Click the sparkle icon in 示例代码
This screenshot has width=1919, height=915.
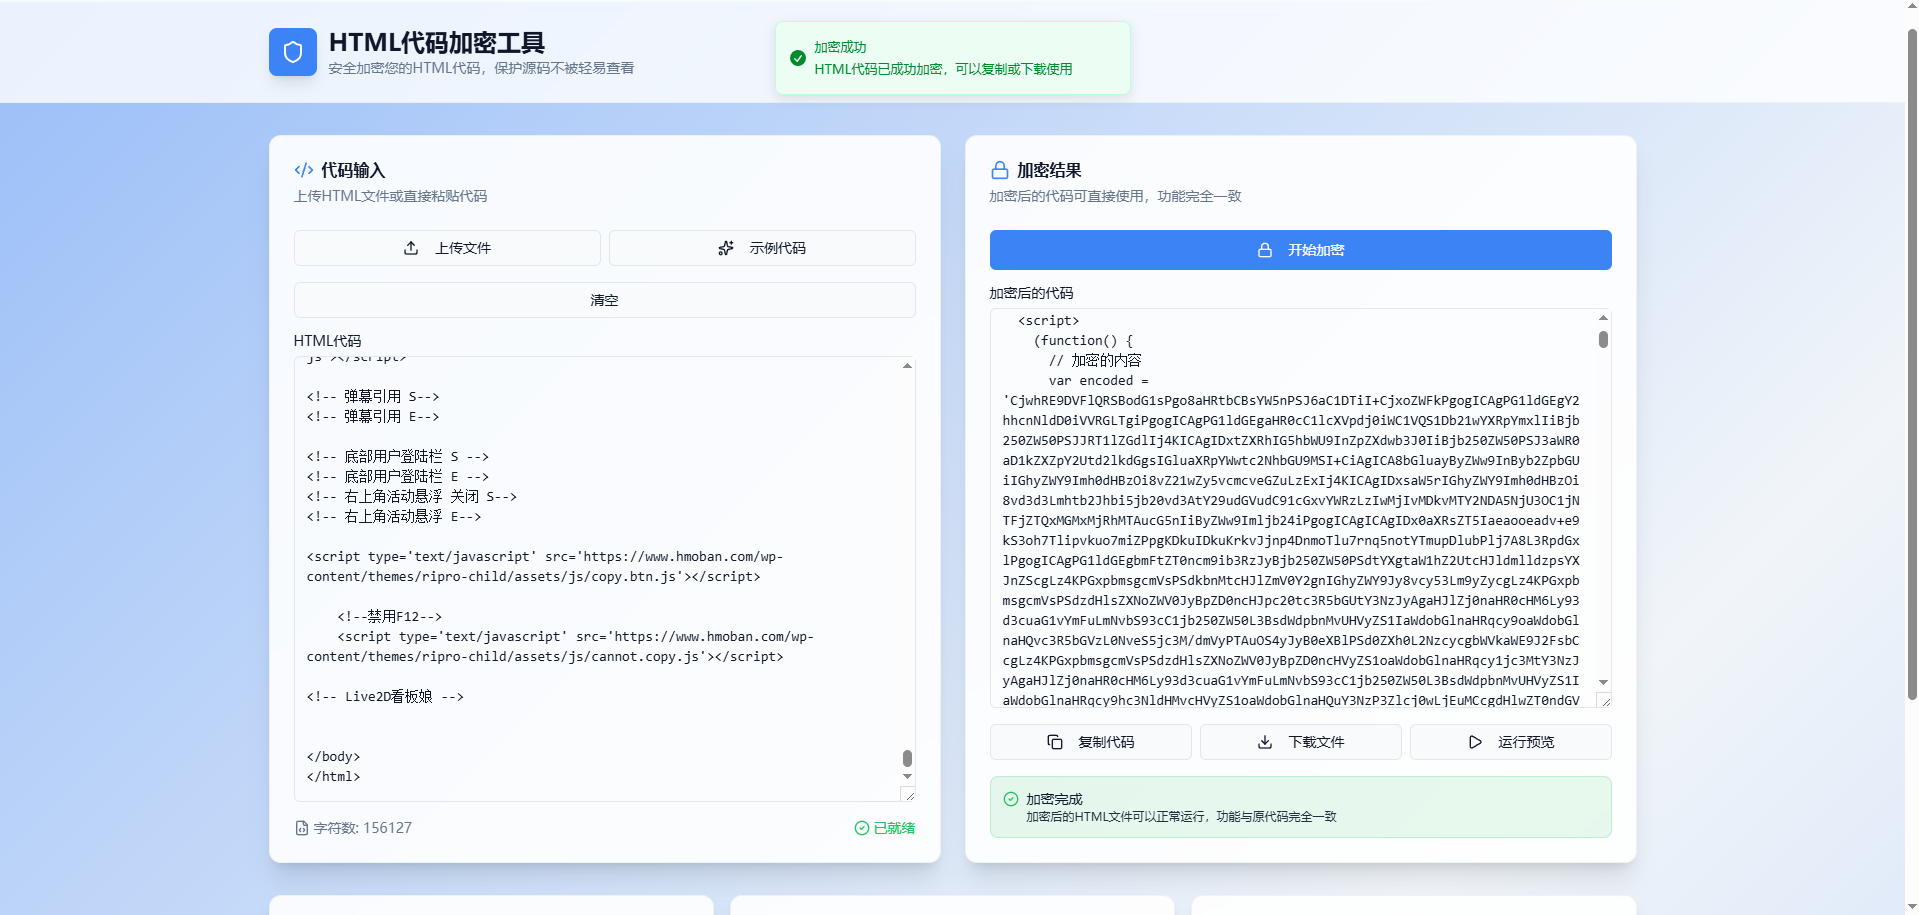(x=726, y=248)
